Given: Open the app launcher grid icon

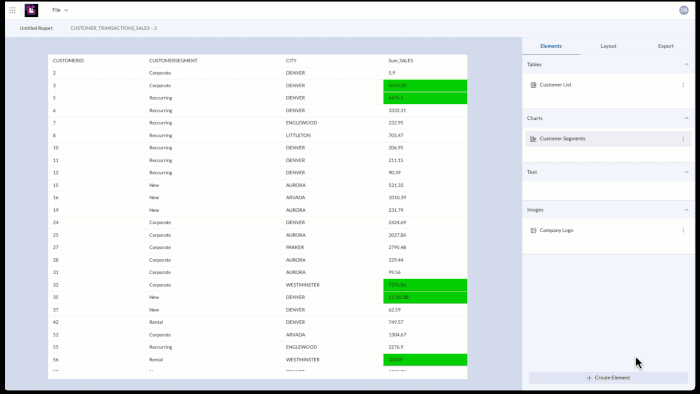Looking at the screenshot, I should pos(12,10).
